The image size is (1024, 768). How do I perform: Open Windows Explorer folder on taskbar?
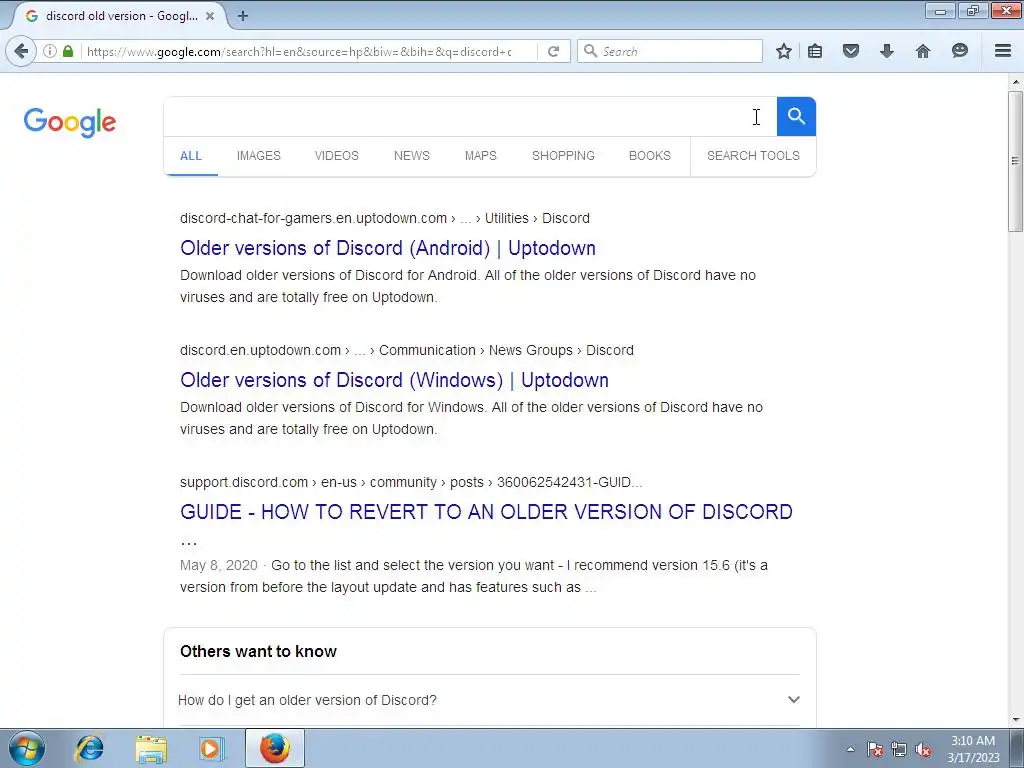151,748
